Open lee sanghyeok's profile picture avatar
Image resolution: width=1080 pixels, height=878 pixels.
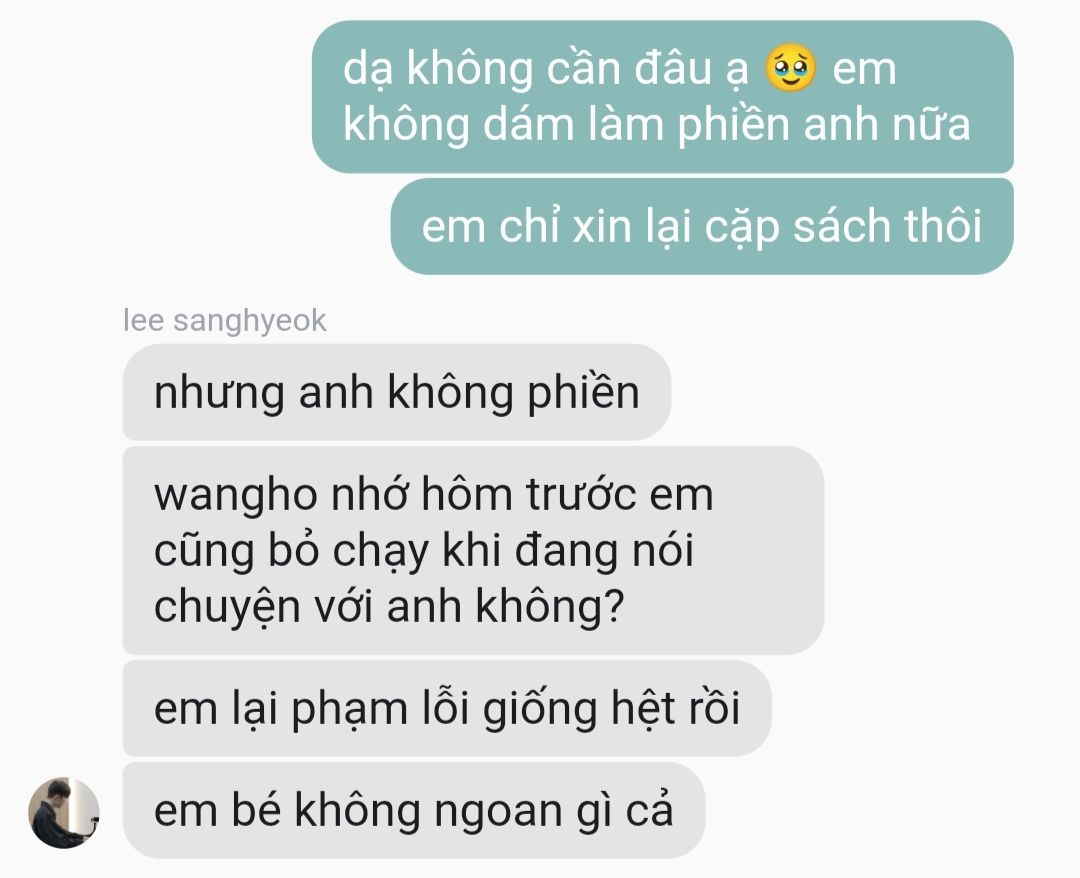coord(64,813)
